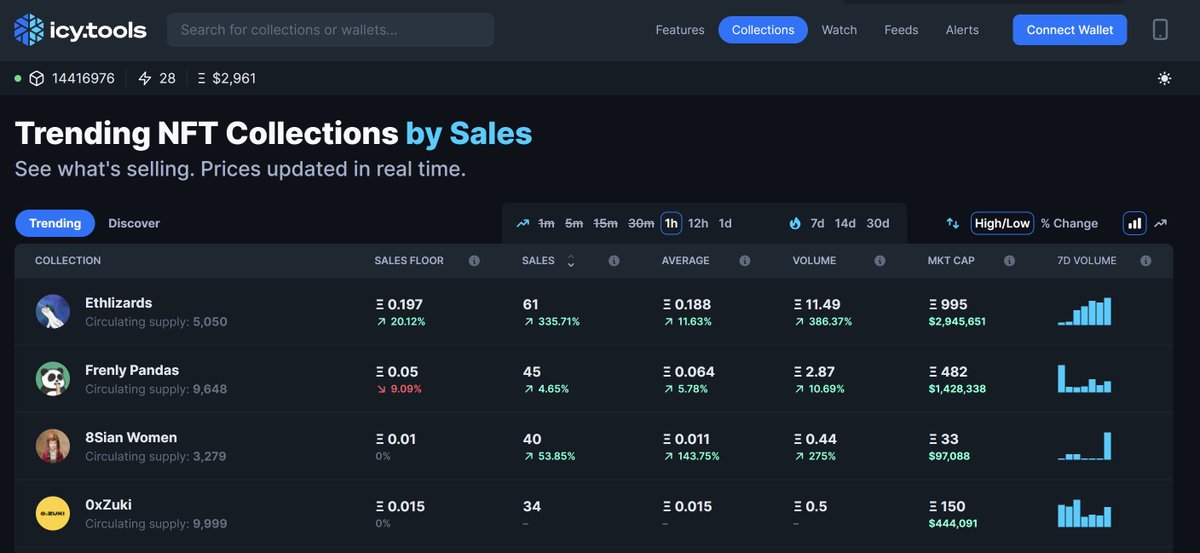This screenshot has width=1200, height=553.
Task: Click the Volume column info icon
Action: 880,261
